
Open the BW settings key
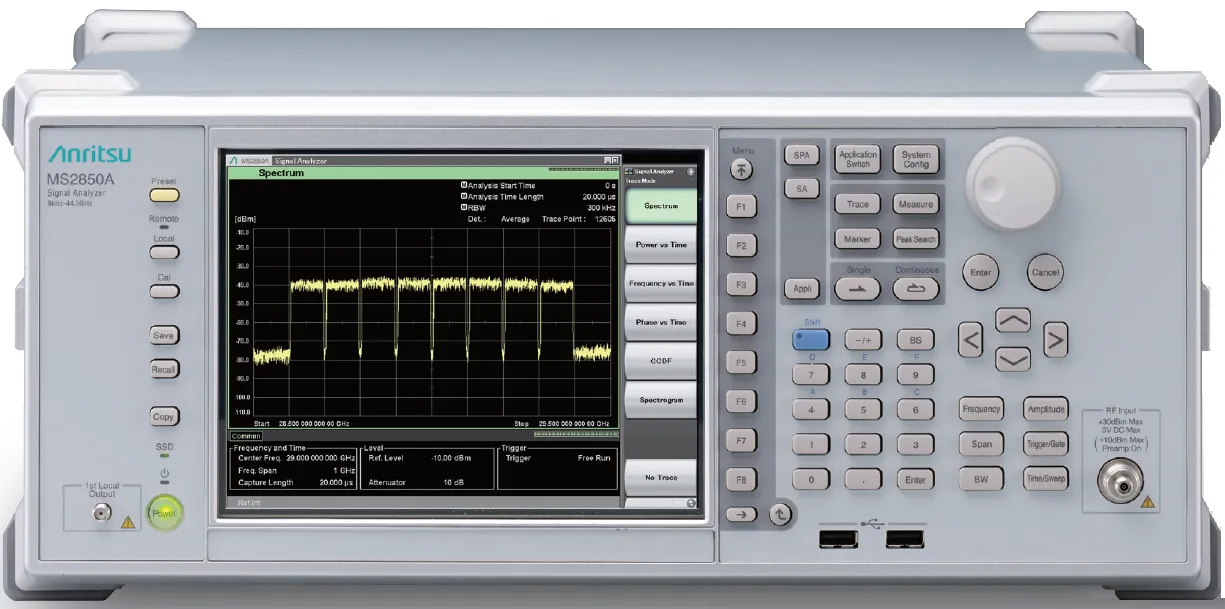981,480
